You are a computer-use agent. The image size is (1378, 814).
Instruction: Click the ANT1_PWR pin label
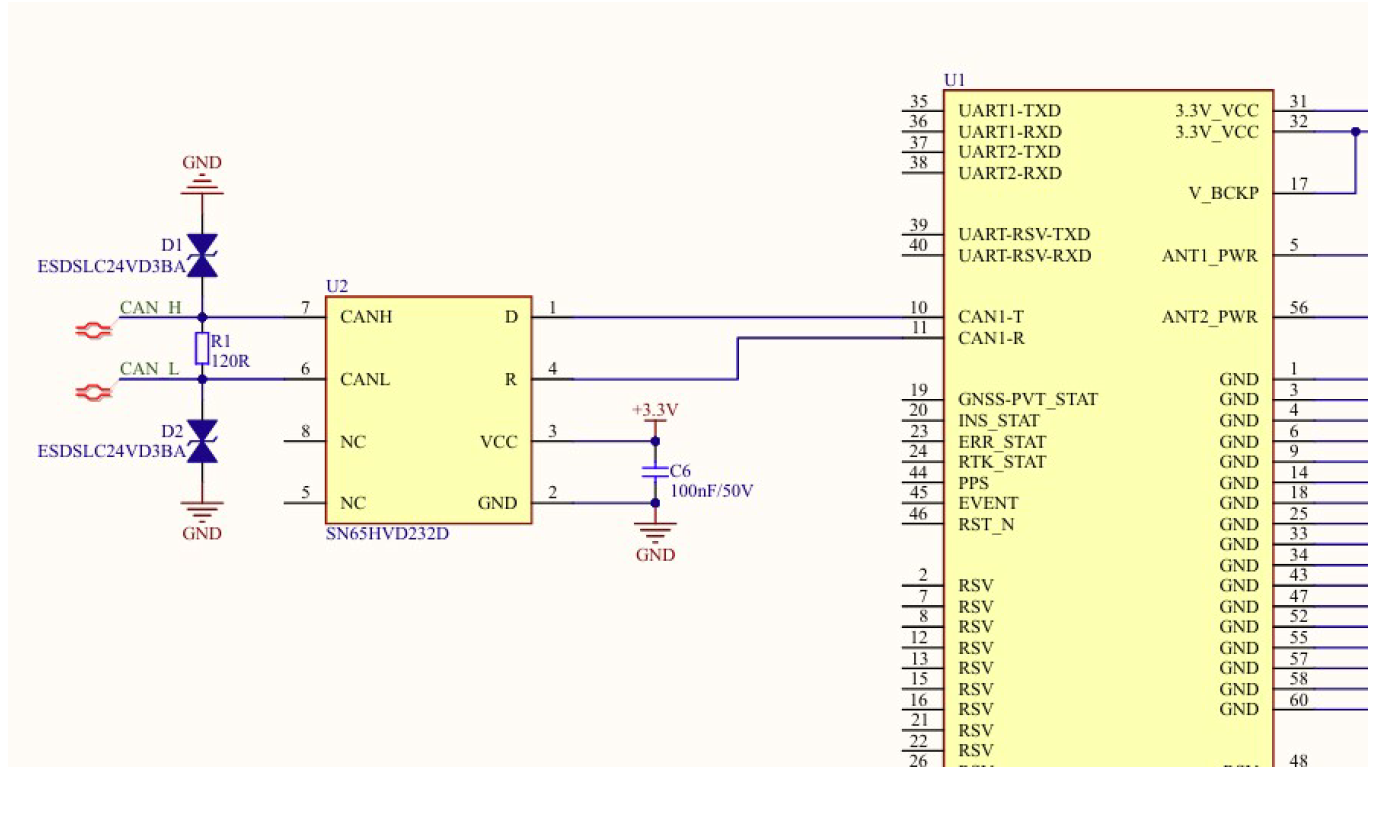tap(1210, 255)
